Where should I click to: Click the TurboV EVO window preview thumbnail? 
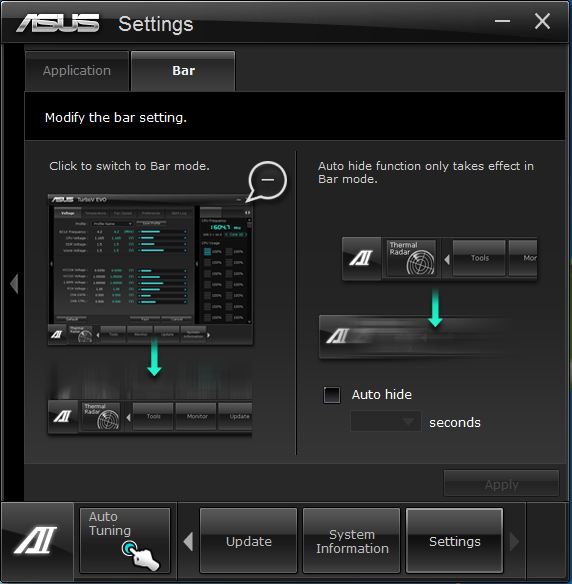click(x=150, y=270)
